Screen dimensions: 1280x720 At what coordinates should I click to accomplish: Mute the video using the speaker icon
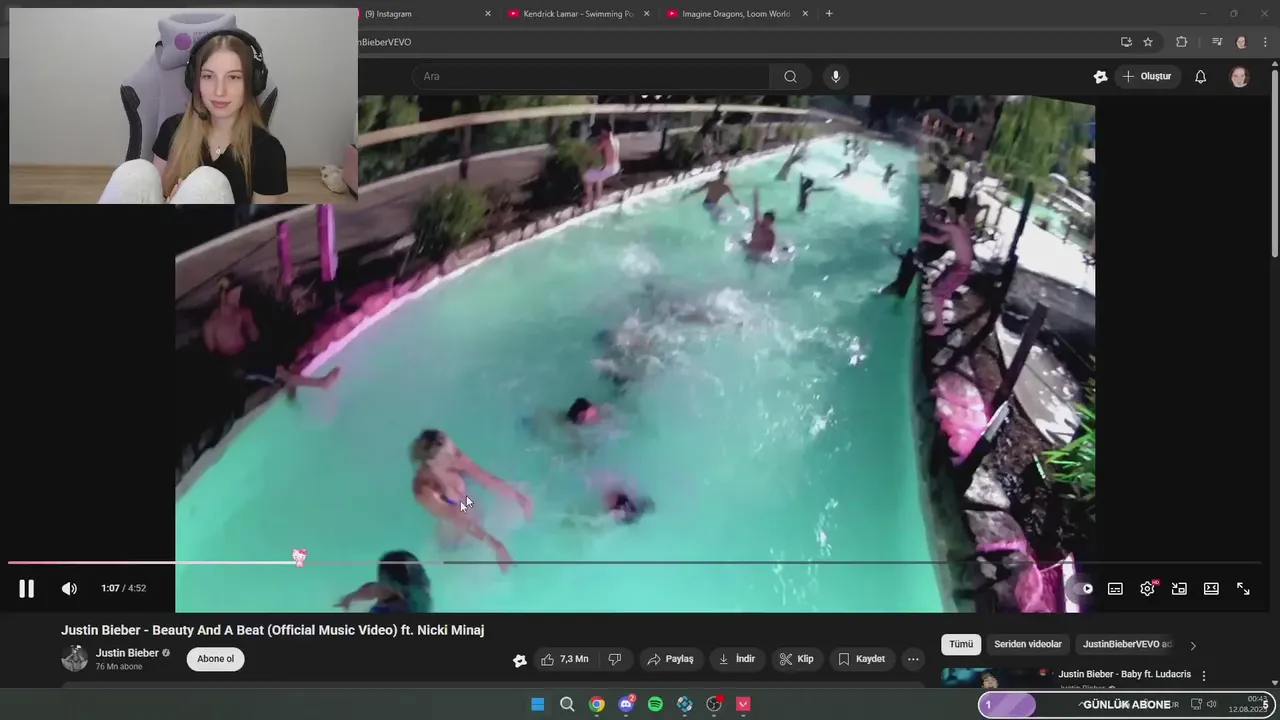[x=69, y=589]
